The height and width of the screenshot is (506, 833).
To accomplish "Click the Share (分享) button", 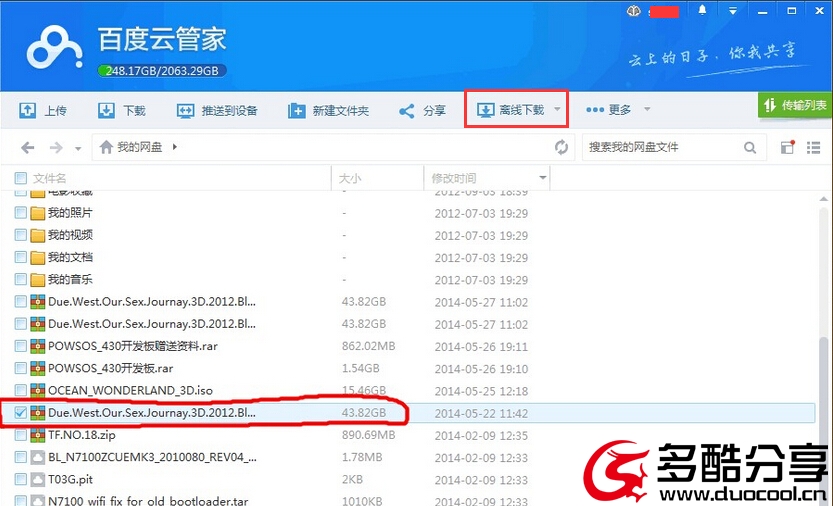I will point(422,111).
